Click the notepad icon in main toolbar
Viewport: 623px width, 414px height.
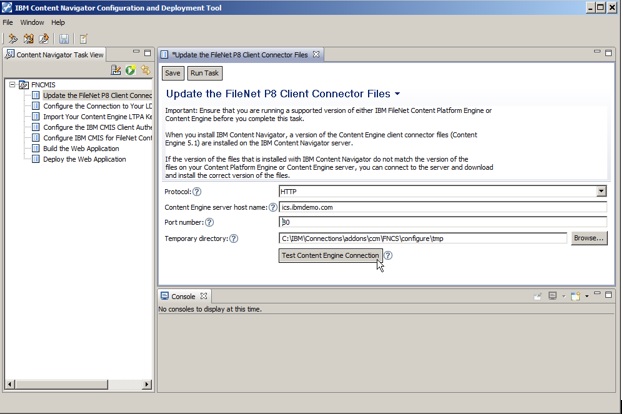83,39
